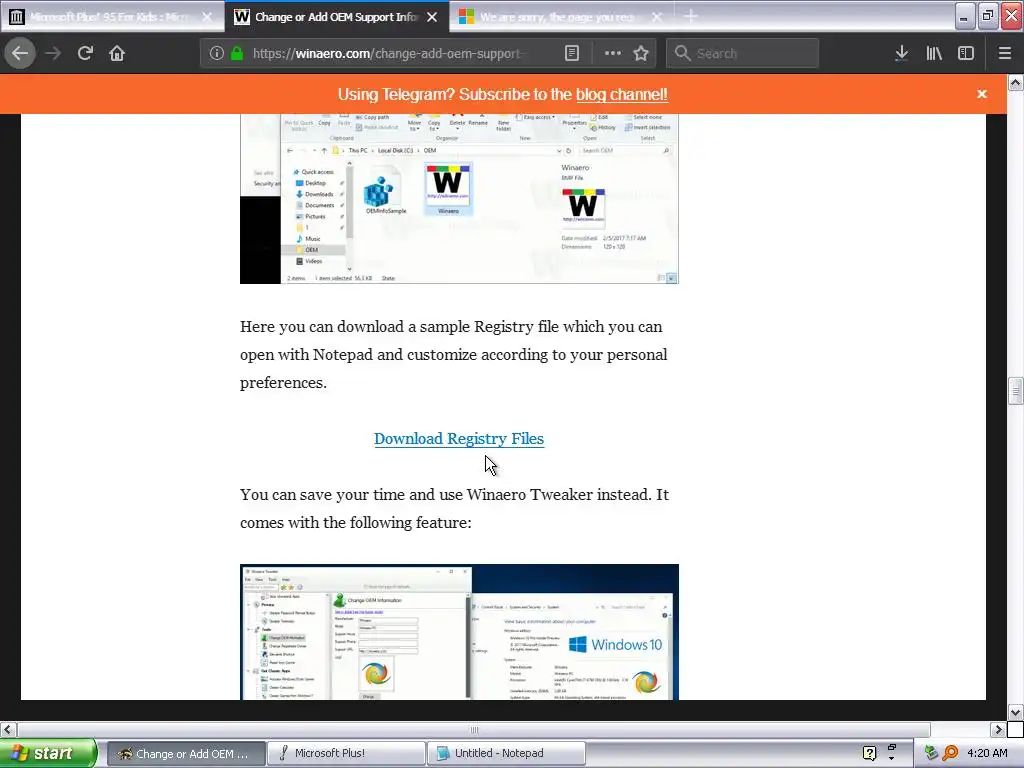Open the downloads panel arrow
Viewport: 1024px width, 768px height.
point(901,54)
